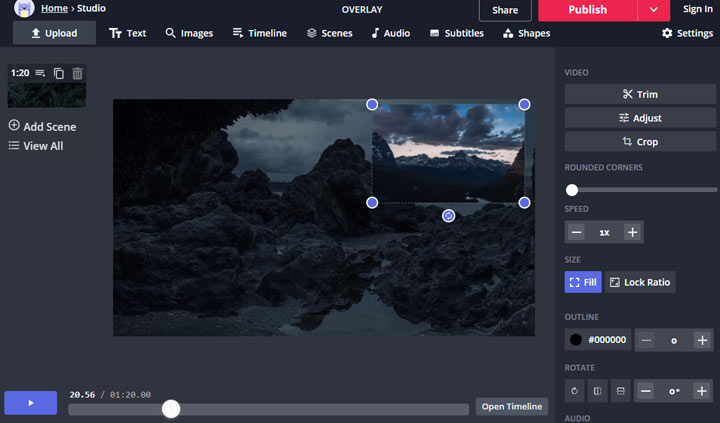720x423 pixels.
Task: Increase the rotation angle
Action: 702,391
